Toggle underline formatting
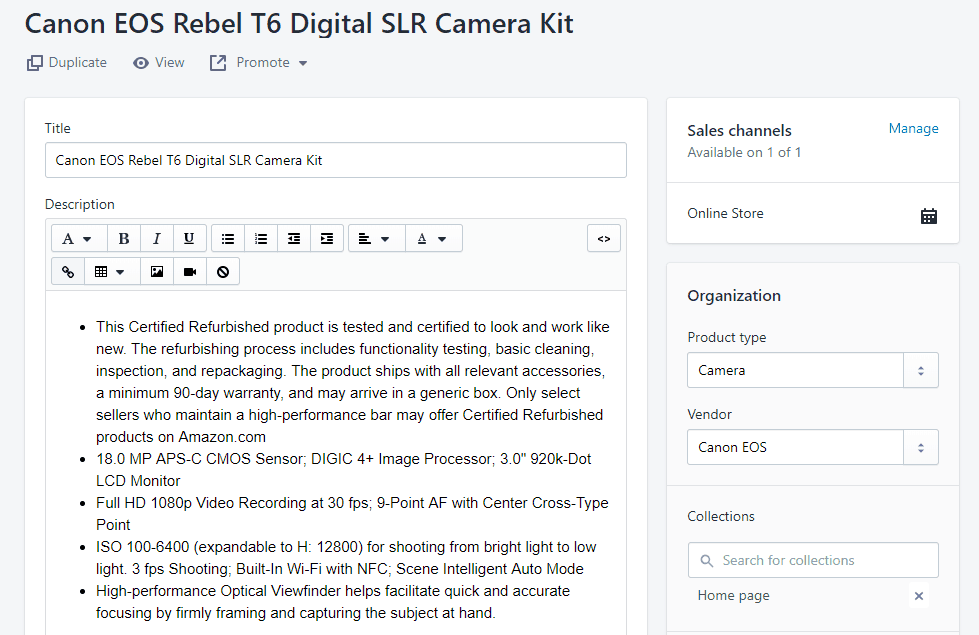 [x=189, y=239]
